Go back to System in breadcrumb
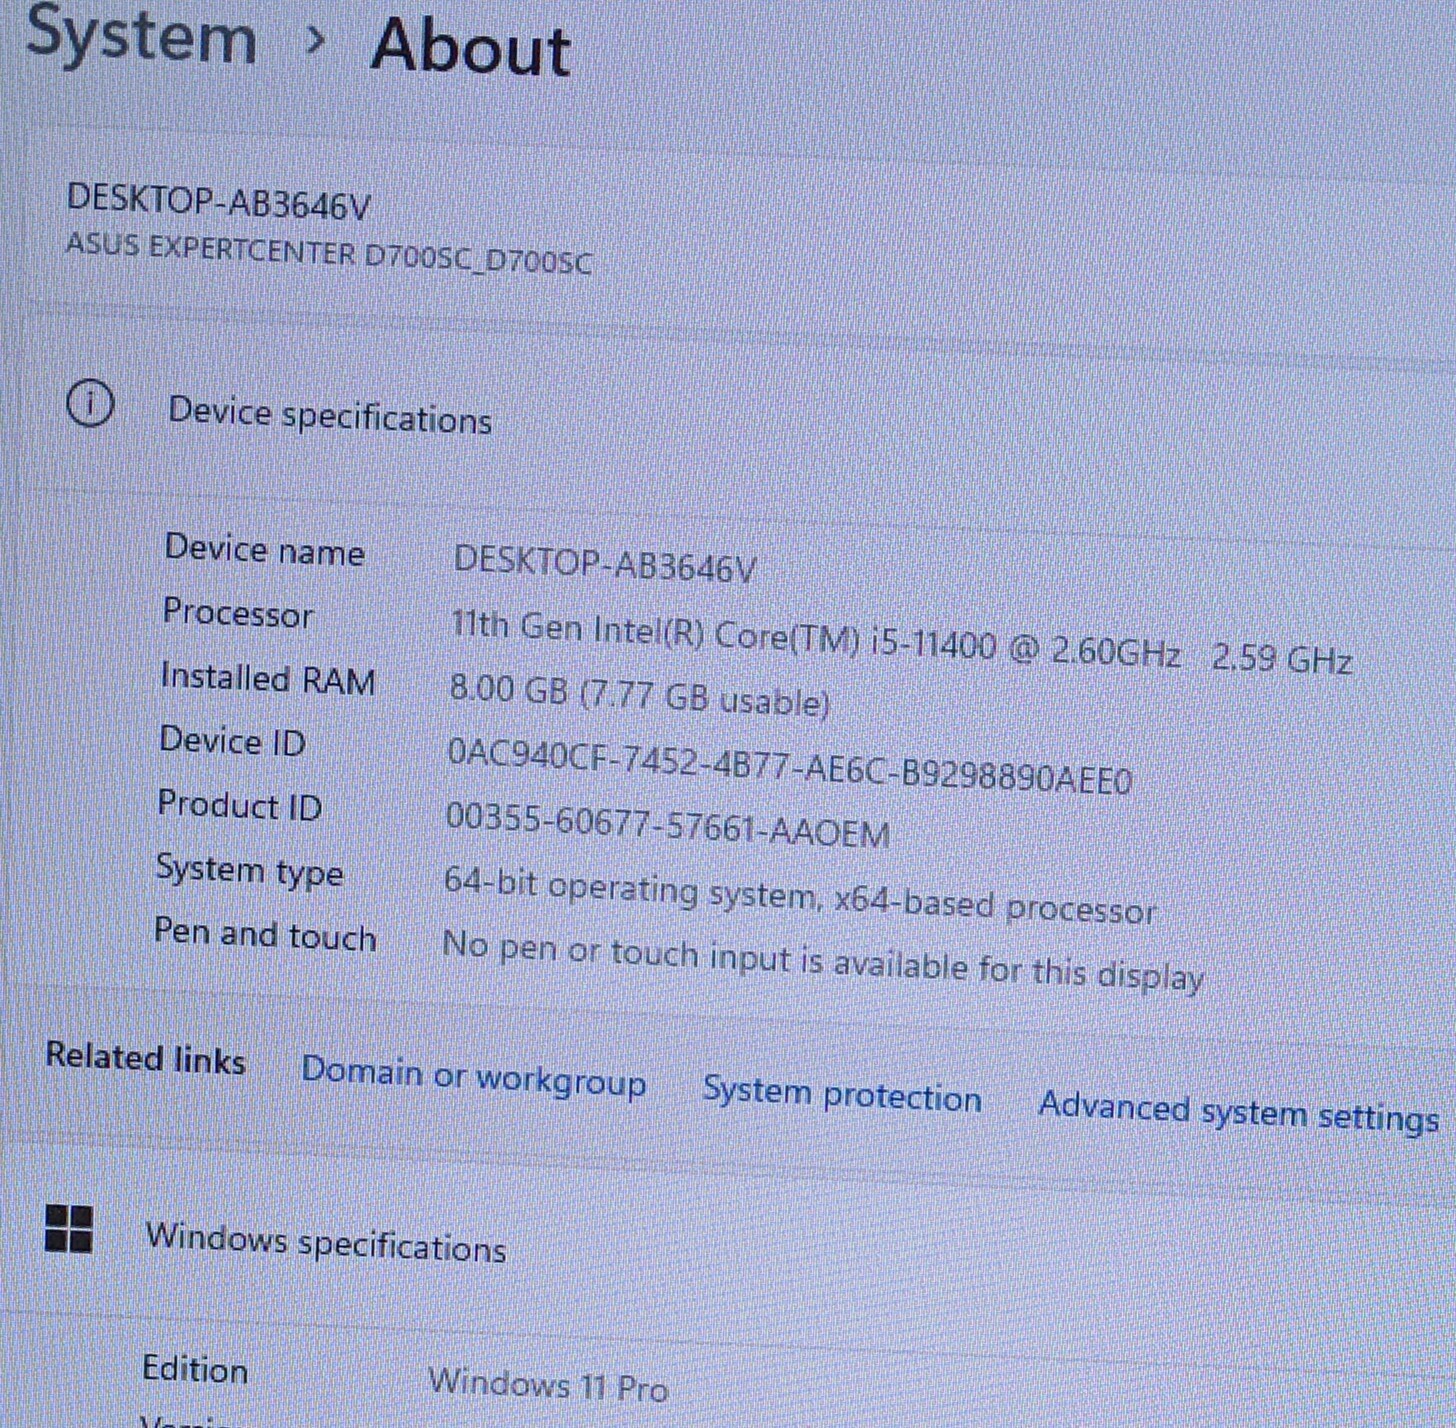The width and height of the screenshot is (1456, 1428). click(141, 36)
